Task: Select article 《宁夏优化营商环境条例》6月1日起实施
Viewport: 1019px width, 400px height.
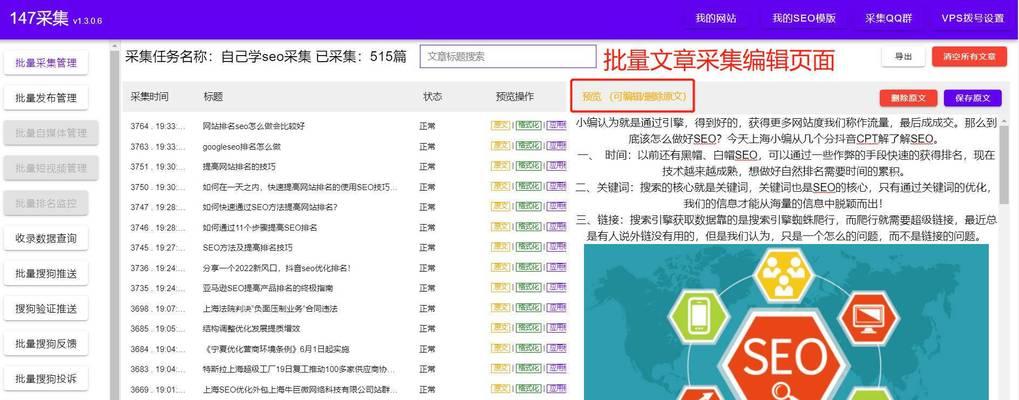Action: pyautogui.click(x=276, y=349)
